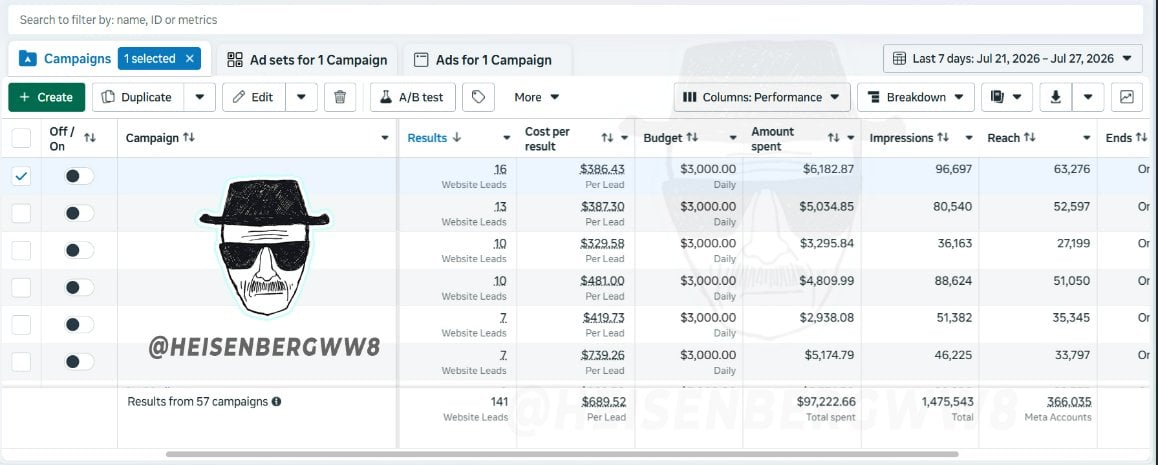Click the A/B test button

[x=413, y=97]
